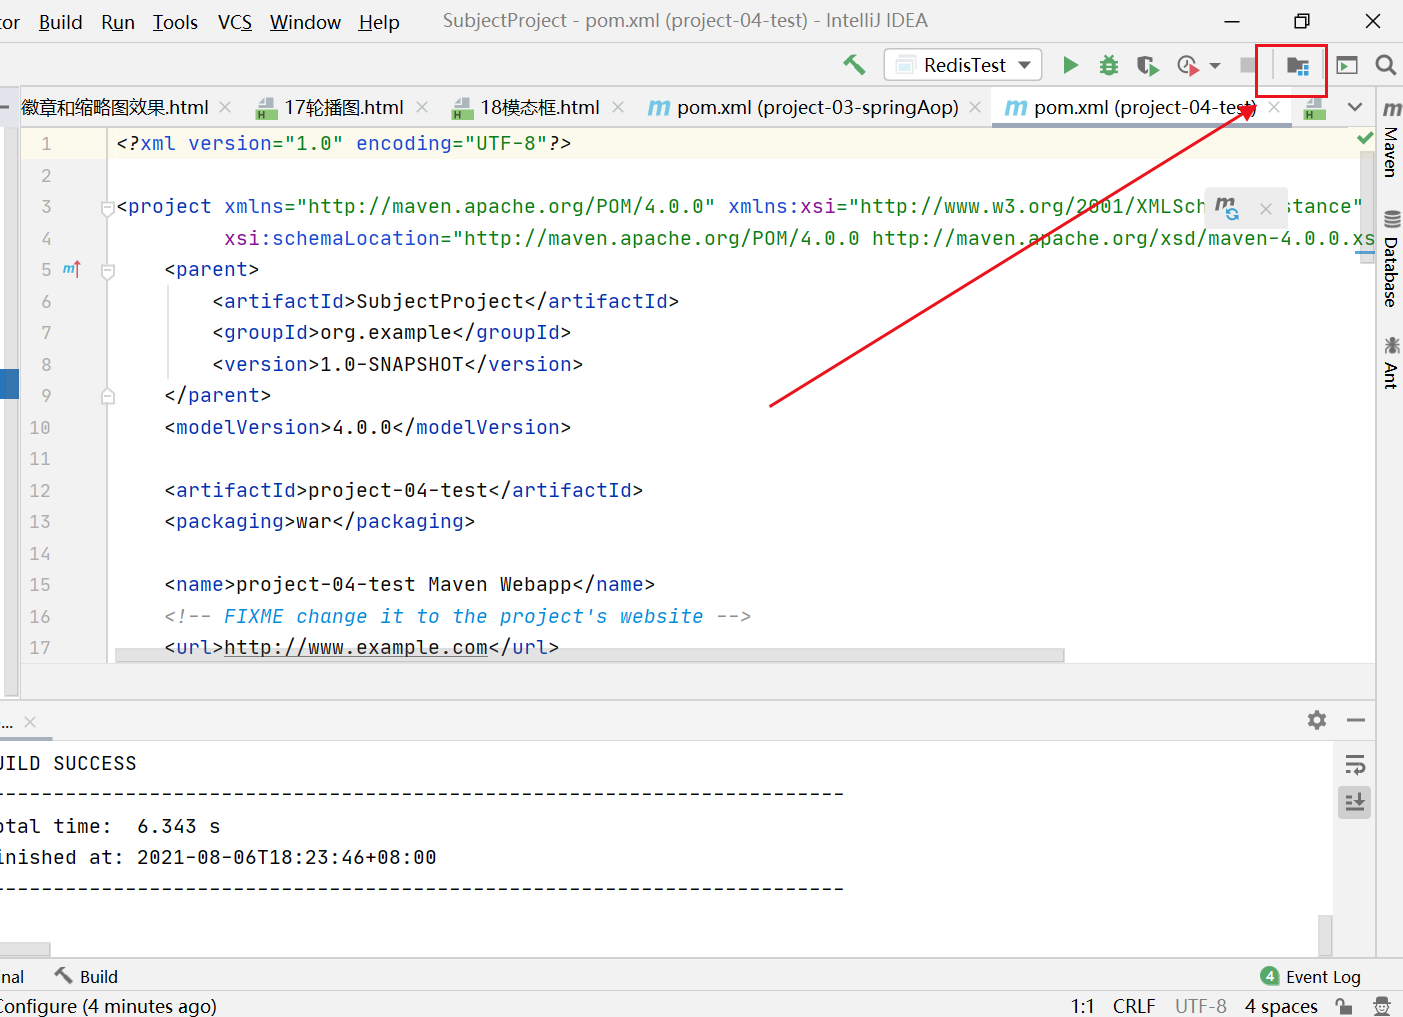The height and width of the screenshot is (1017, 1403).
Task: Toggle file read-only lock icon
Action: (x=1344, y=1006)
